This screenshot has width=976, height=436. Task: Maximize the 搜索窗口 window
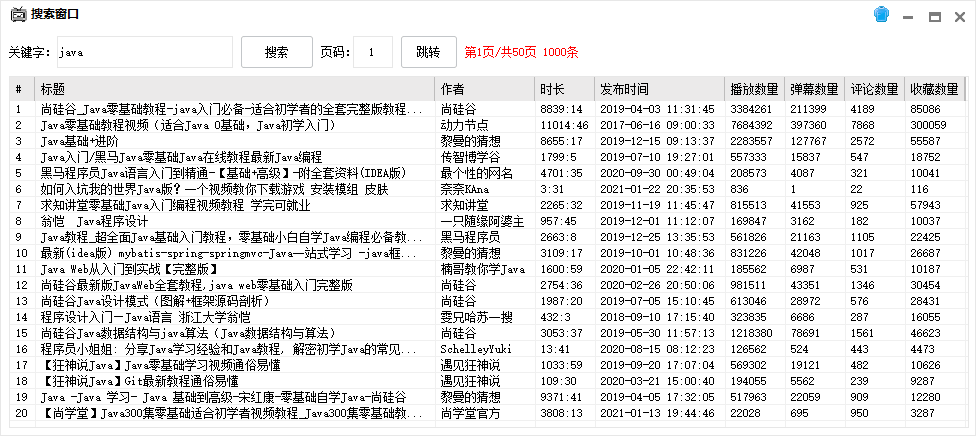[935, 15]
